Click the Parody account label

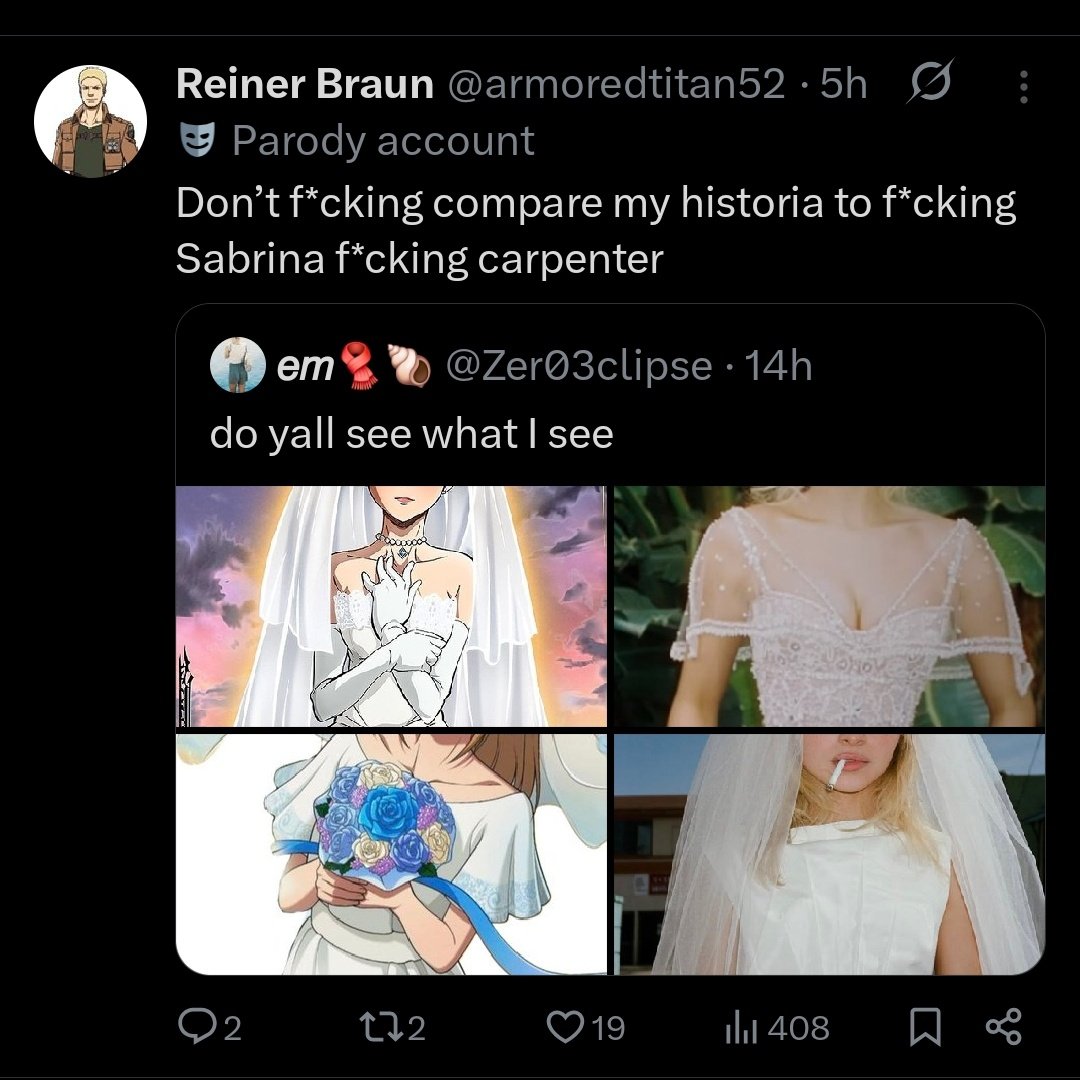383,141
